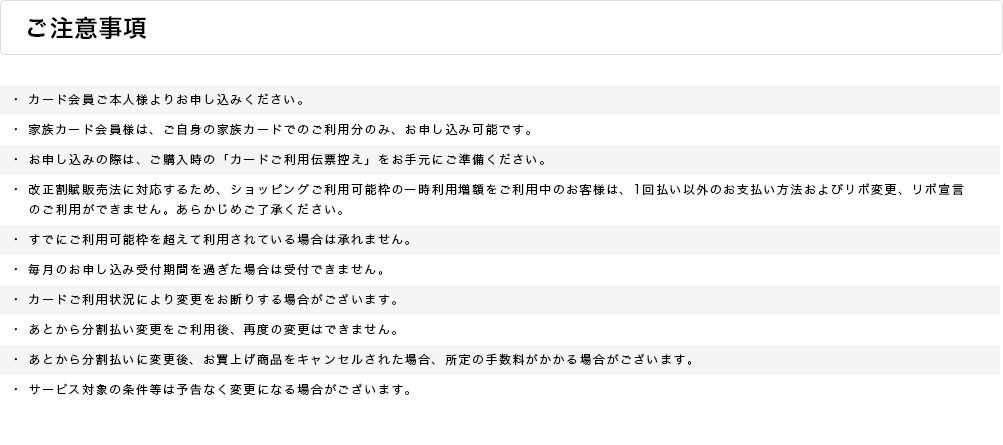Viewport: 1003px width, 445px height.
Task: Select the カードご利用状況により notice row
Action: pyautogui.click(x=500, y=300)
